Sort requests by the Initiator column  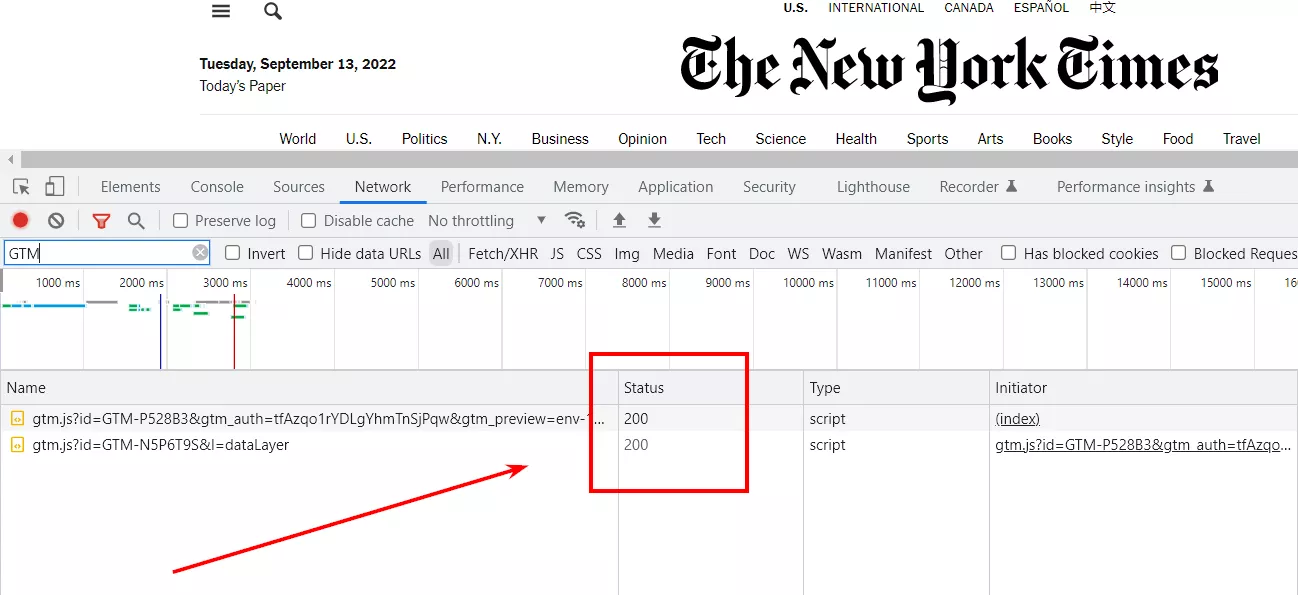tap(1144, 388)
